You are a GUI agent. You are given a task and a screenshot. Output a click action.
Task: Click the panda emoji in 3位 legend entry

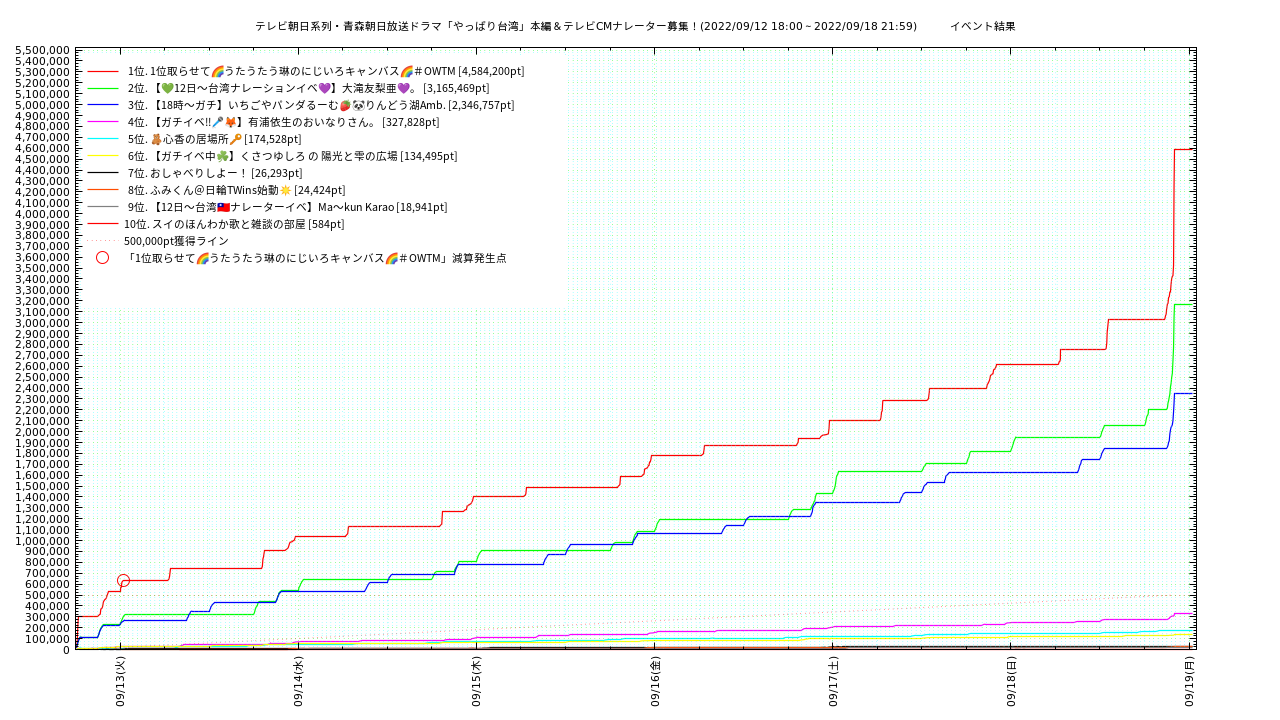(358, 105)
